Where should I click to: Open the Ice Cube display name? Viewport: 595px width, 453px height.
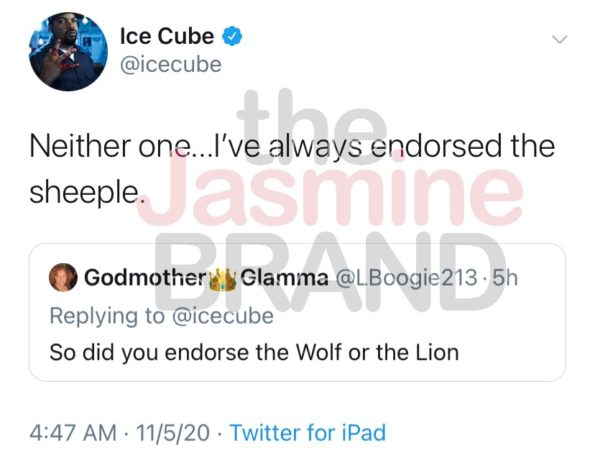[x=167, y=36]
